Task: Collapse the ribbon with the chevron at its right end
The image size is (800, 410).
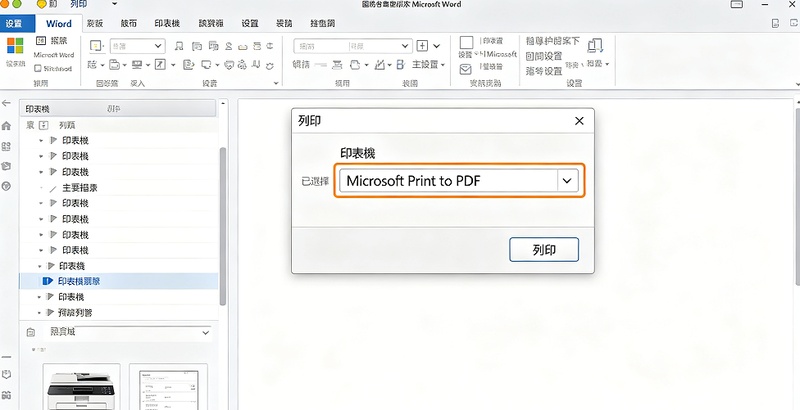Action: tap(797, 84)
